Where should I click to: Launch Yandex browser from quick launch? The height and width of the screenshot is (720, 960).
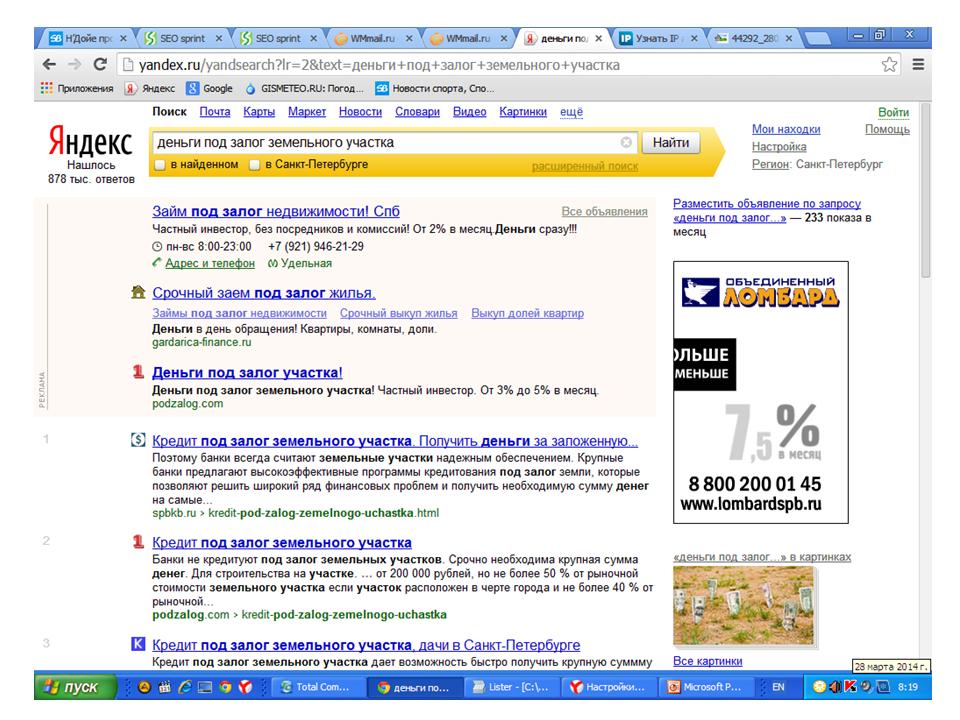tap(246, 687)
